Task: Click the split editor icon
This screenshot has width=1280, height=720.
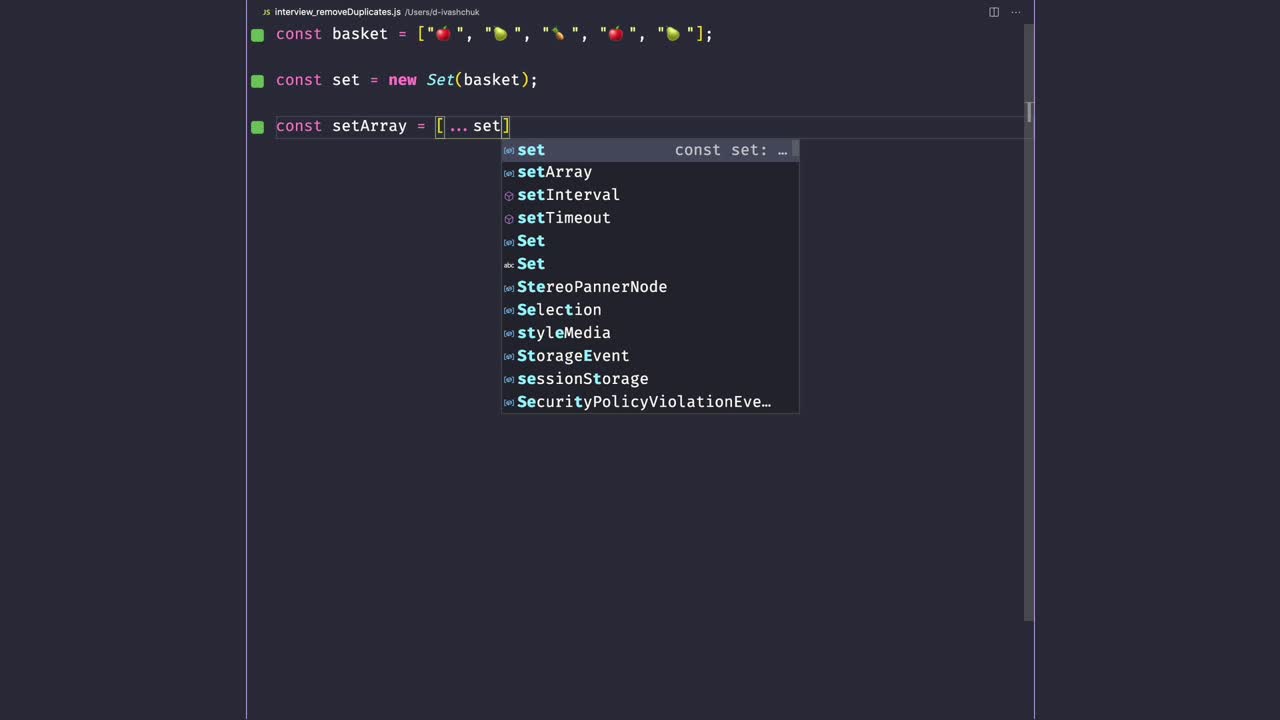Action: click(994, 12)
